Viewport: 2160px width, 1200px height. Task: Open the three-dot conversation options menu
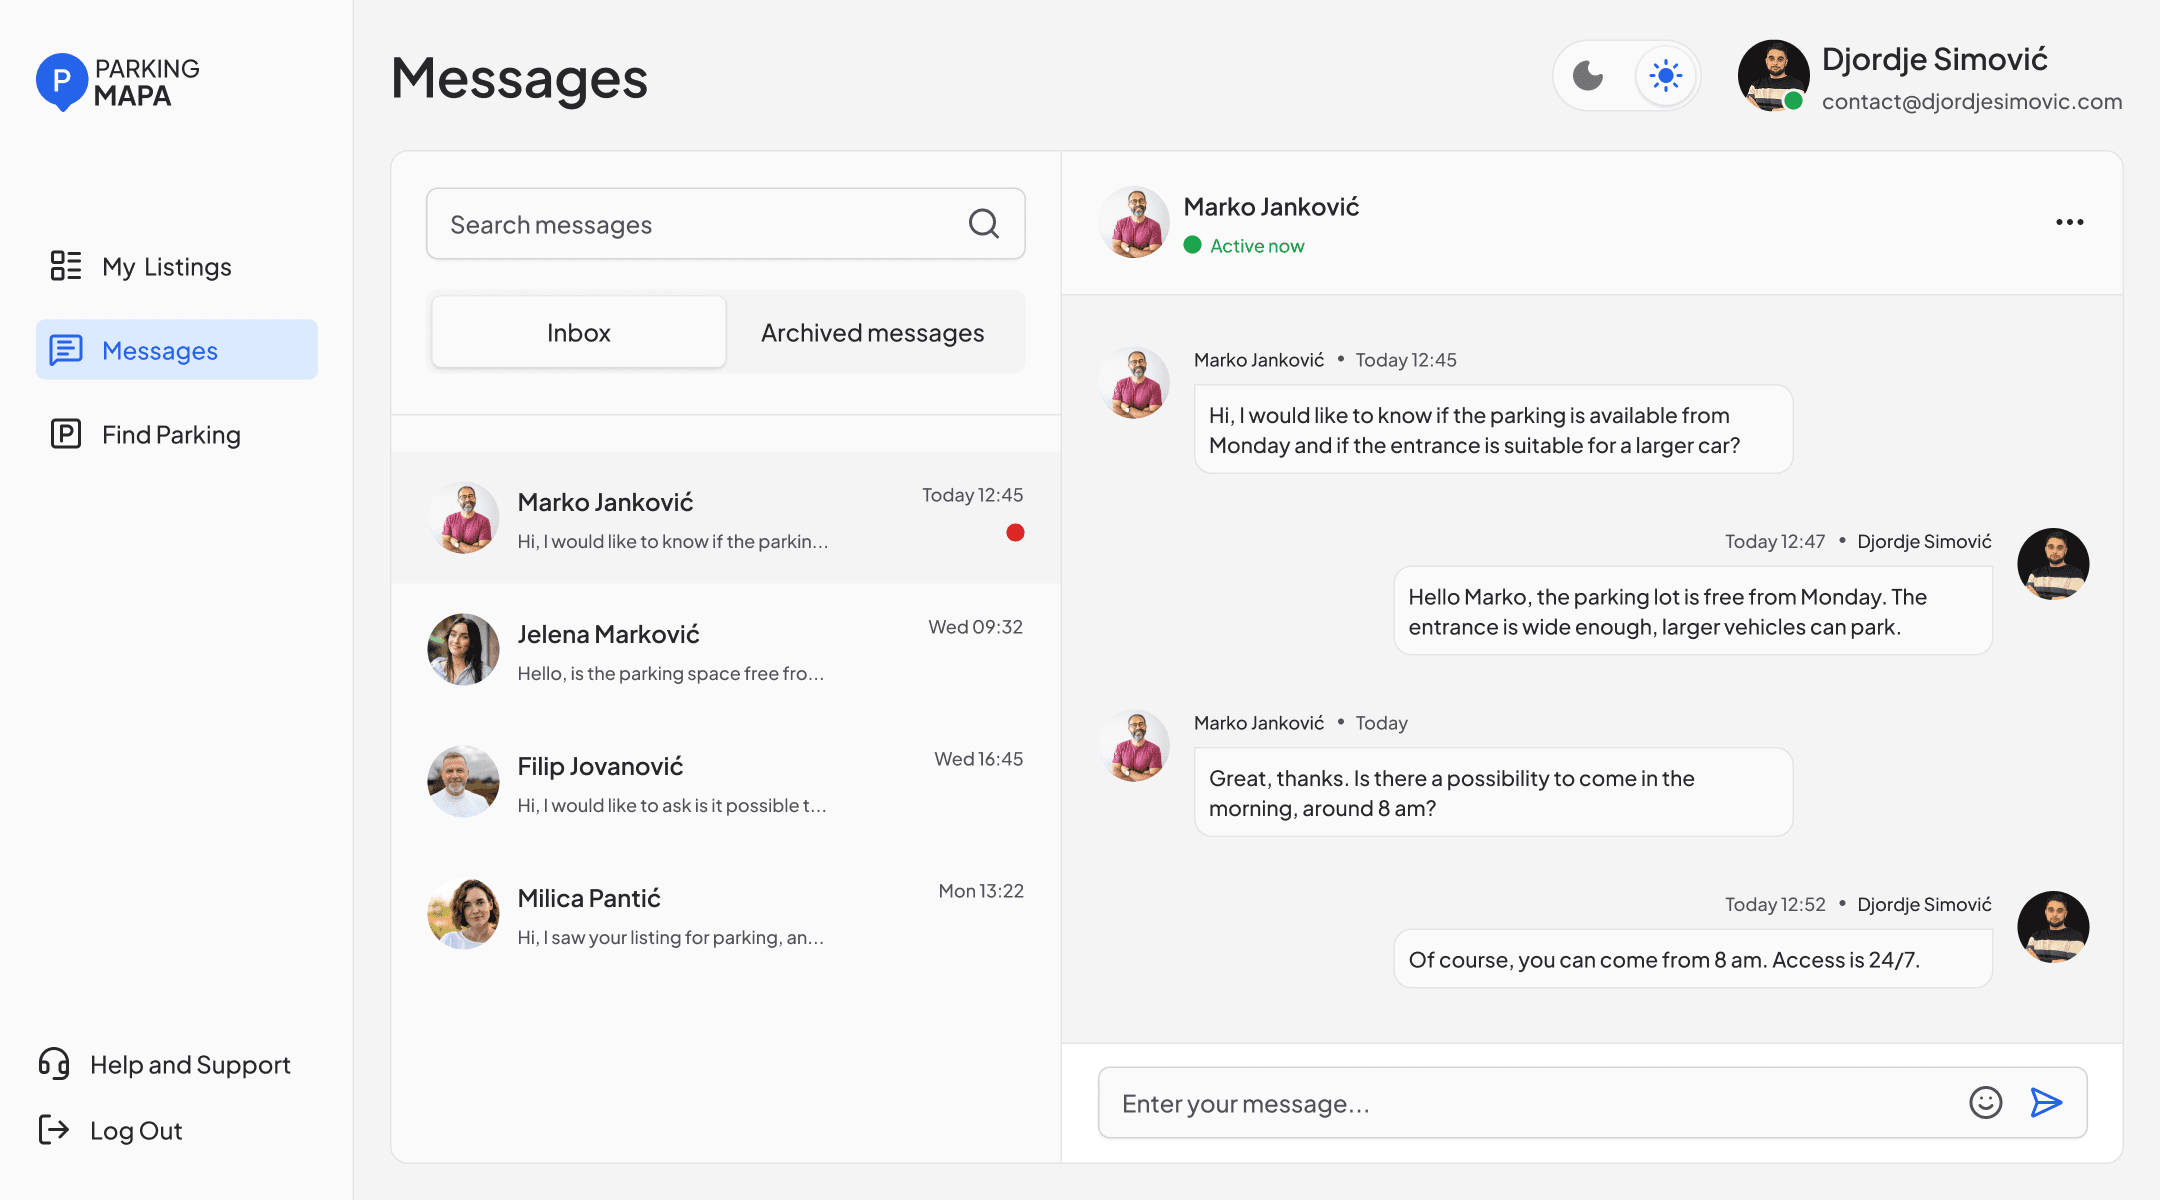click(x=2069, y=222)
